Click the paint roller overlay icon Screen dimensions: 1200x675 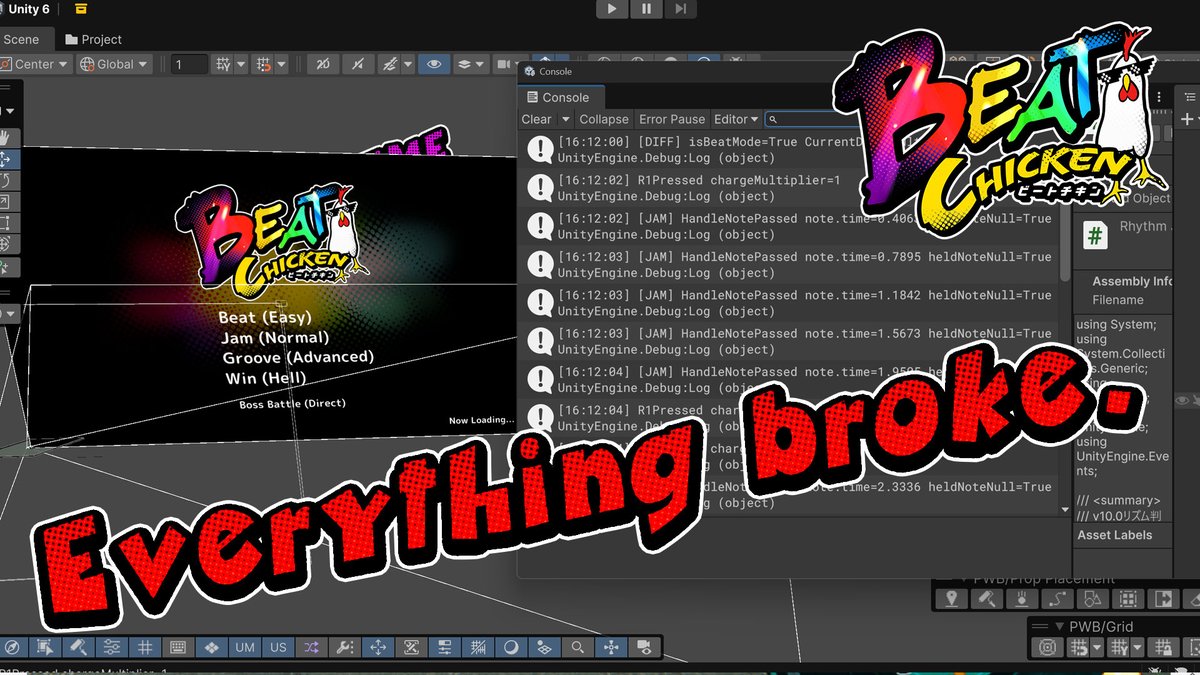click(78, 647)
